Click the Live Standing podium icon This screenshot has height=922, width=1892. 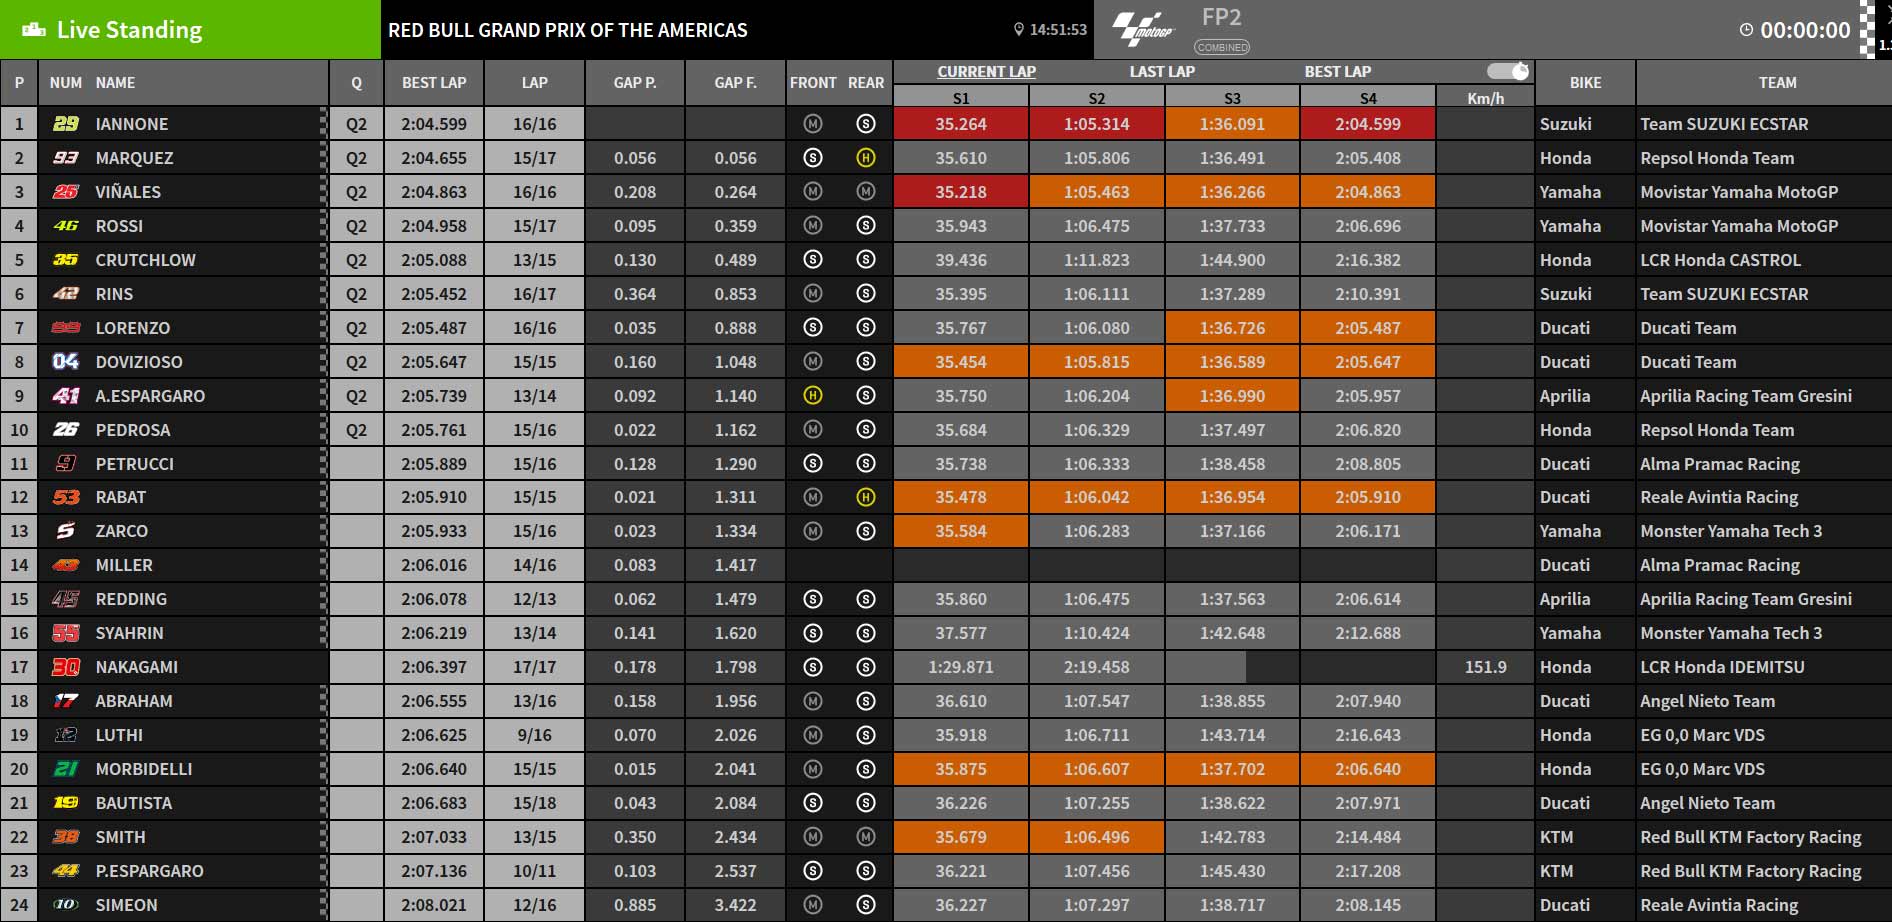click(x=34, y=30)
